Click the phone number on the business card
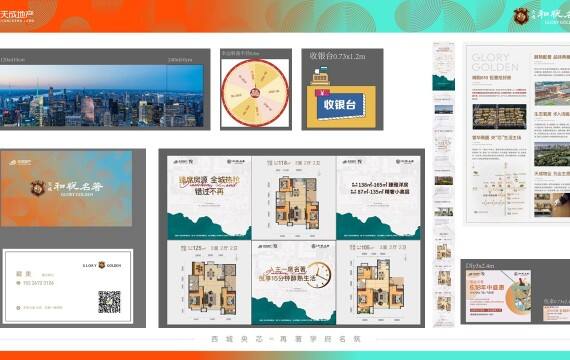 (39, 283)
